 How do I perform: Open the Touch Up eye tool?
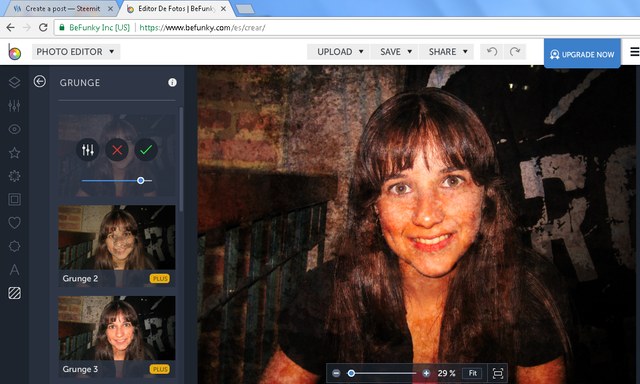[x=14, y=129]
